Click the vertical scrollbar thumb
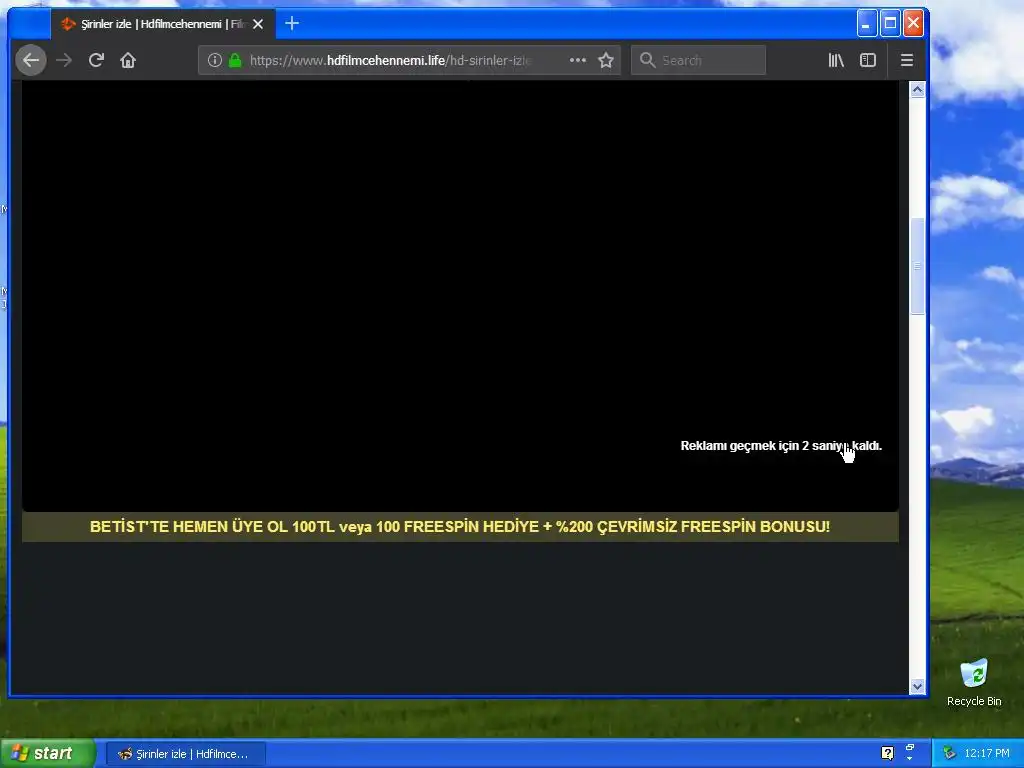Screen dimensions: 1024x768 point(918,266)
